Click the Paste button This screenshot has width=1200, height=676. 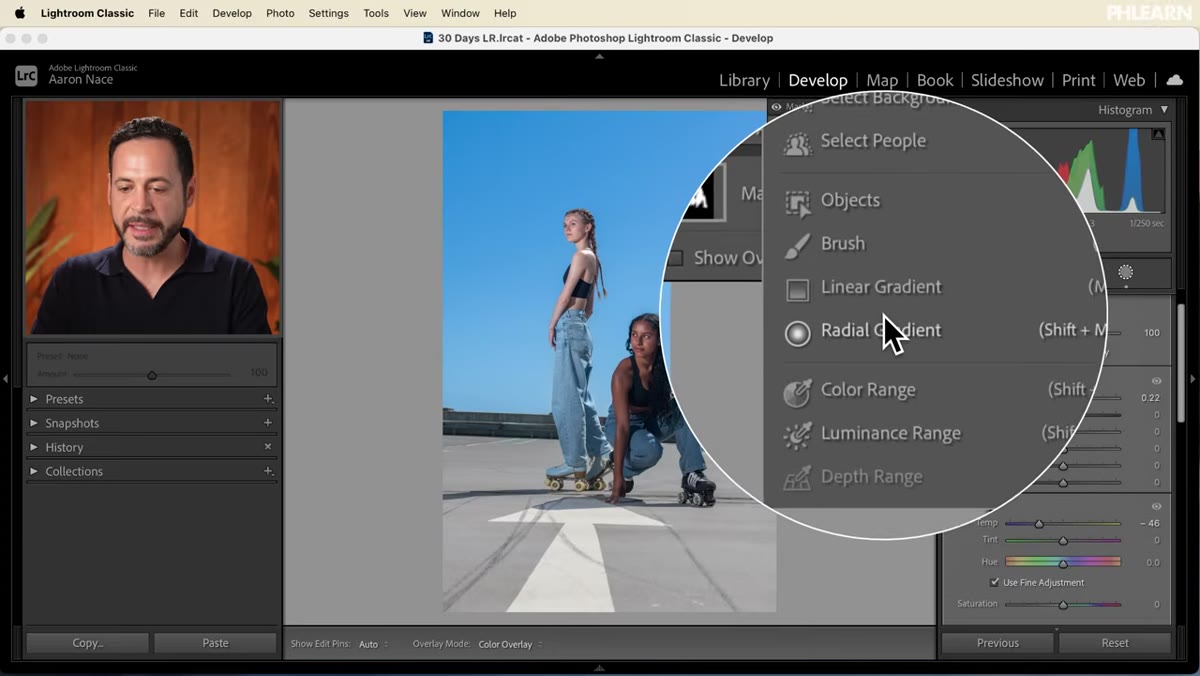pyautogui.click(x=215, y=643)
